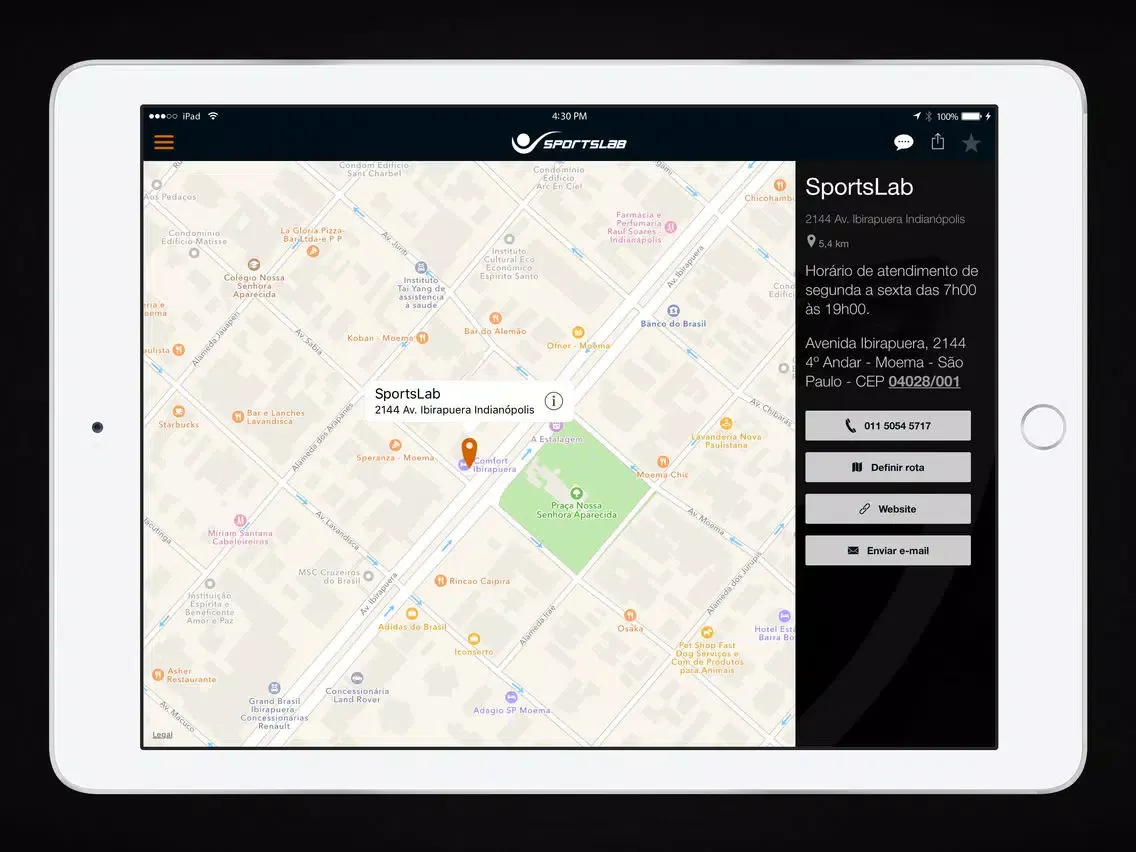This screenshot has width=1136, height=852.
Task: Select Concessionária Land Rover marker
Action: pyautogui.click(x=356, y=678)
